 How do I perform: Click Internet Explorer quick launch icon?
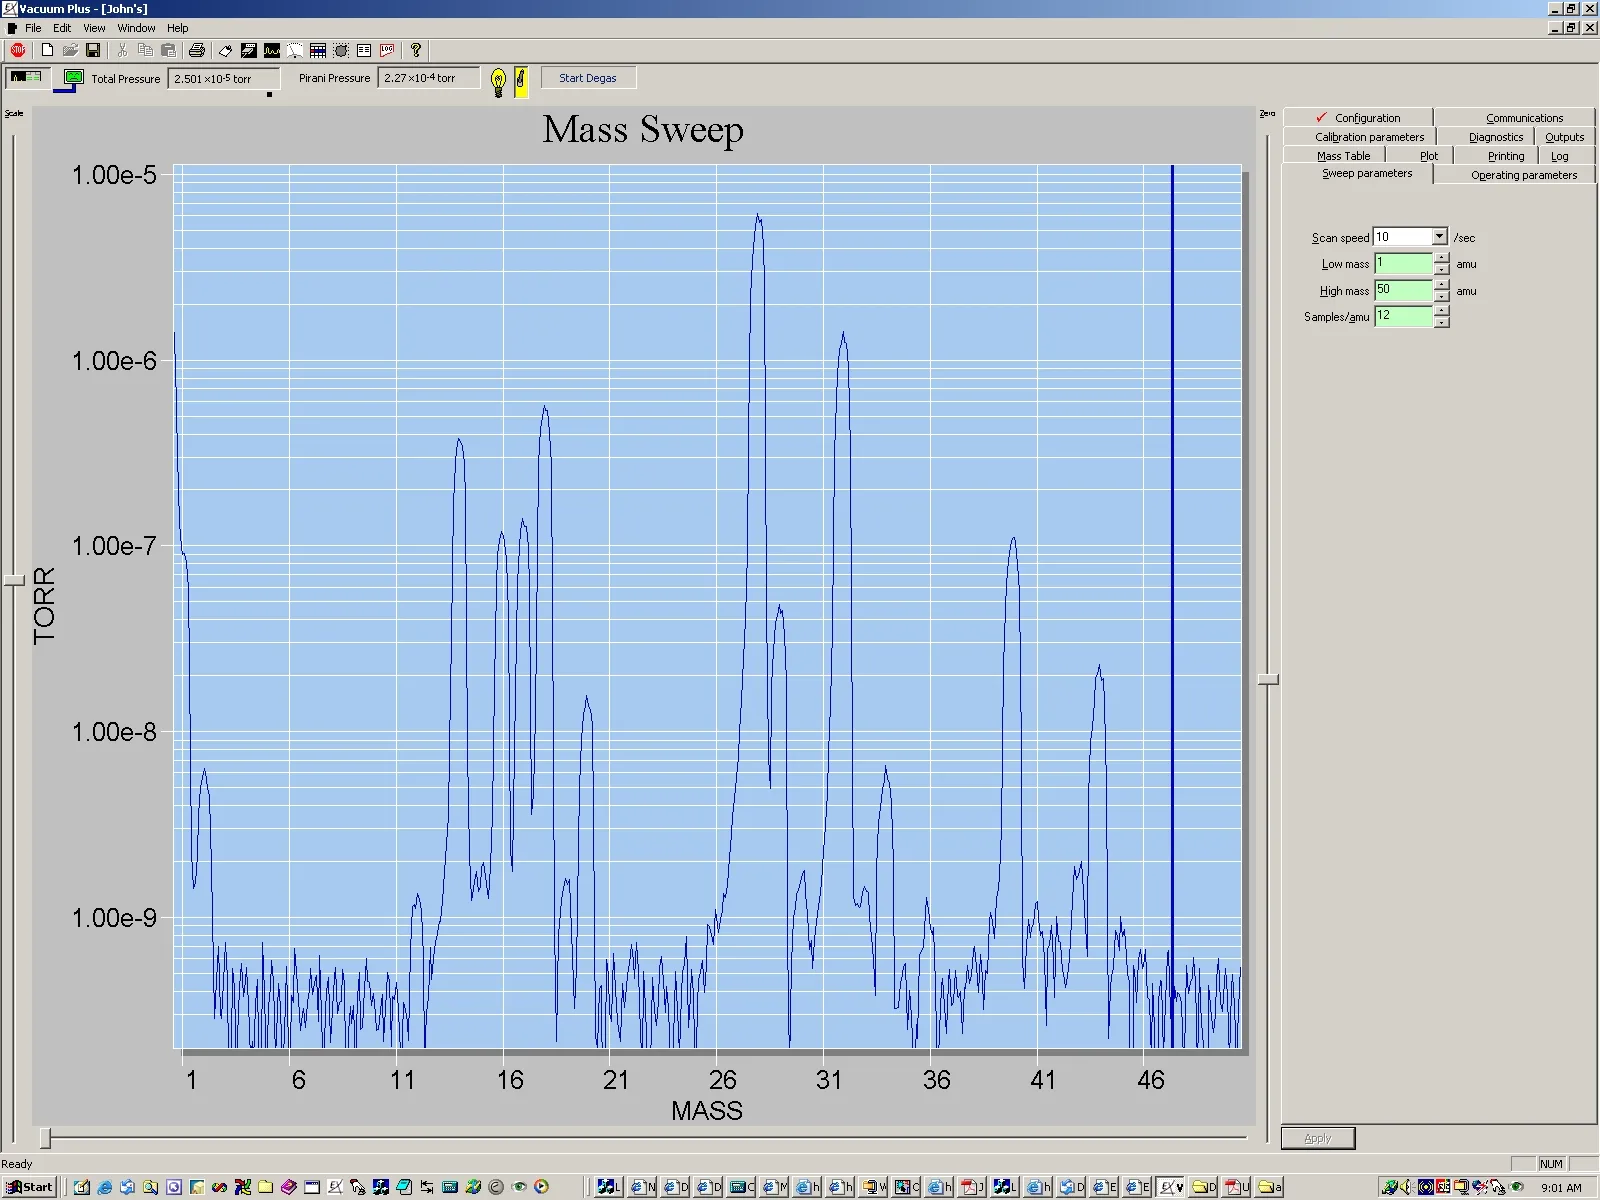coord(105,1187)
